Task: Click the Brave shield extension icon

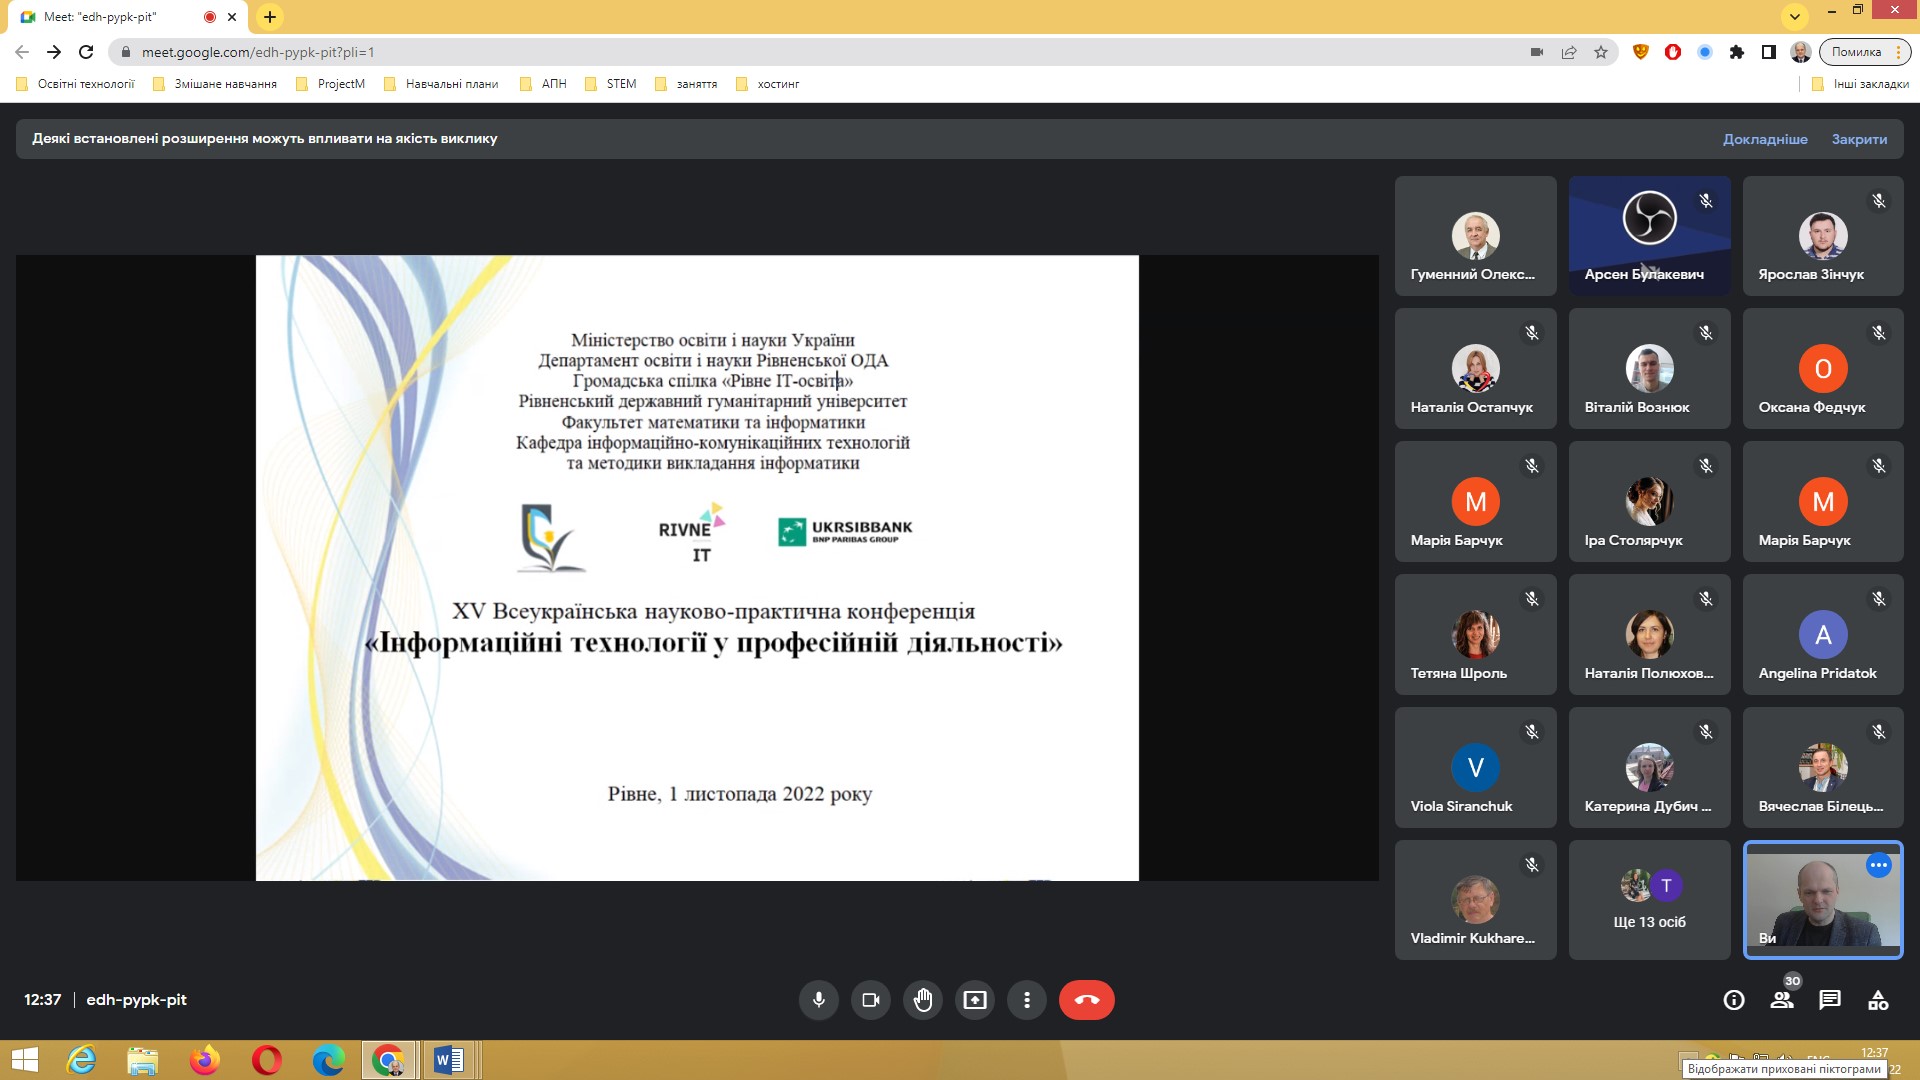Action: coord(1641,52)
